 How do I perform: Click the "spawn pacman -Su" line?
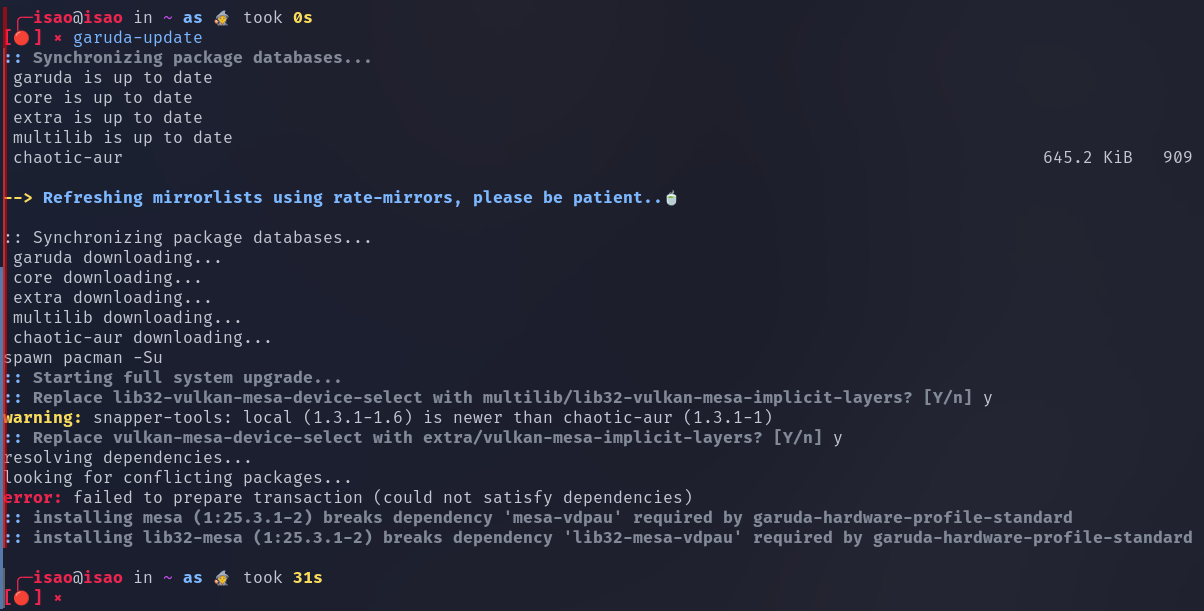[x=83, y=358]
